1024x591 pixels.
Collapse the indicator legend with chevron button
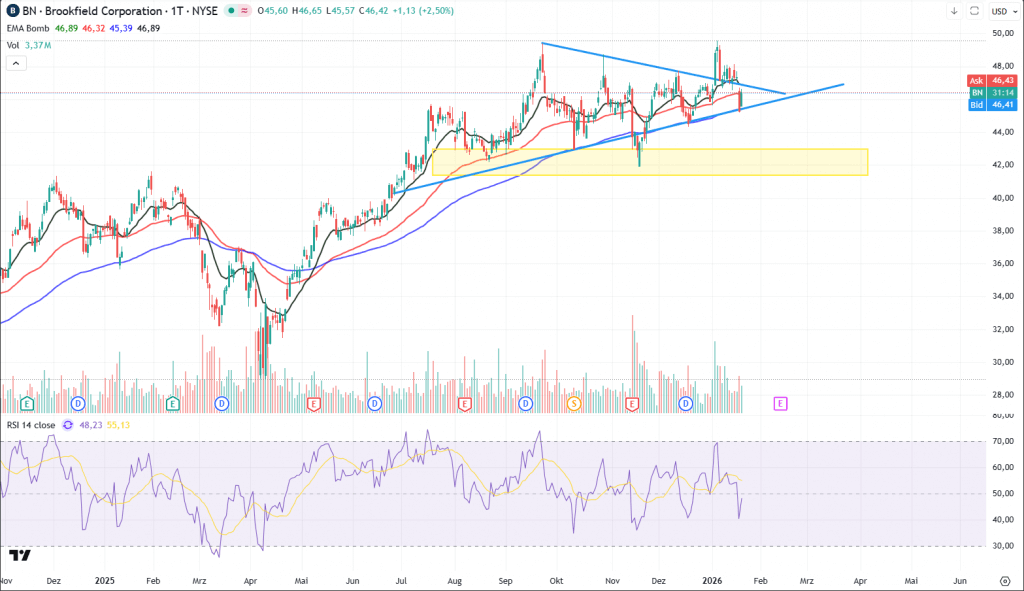pyautogui.click(x=16, y=63)
